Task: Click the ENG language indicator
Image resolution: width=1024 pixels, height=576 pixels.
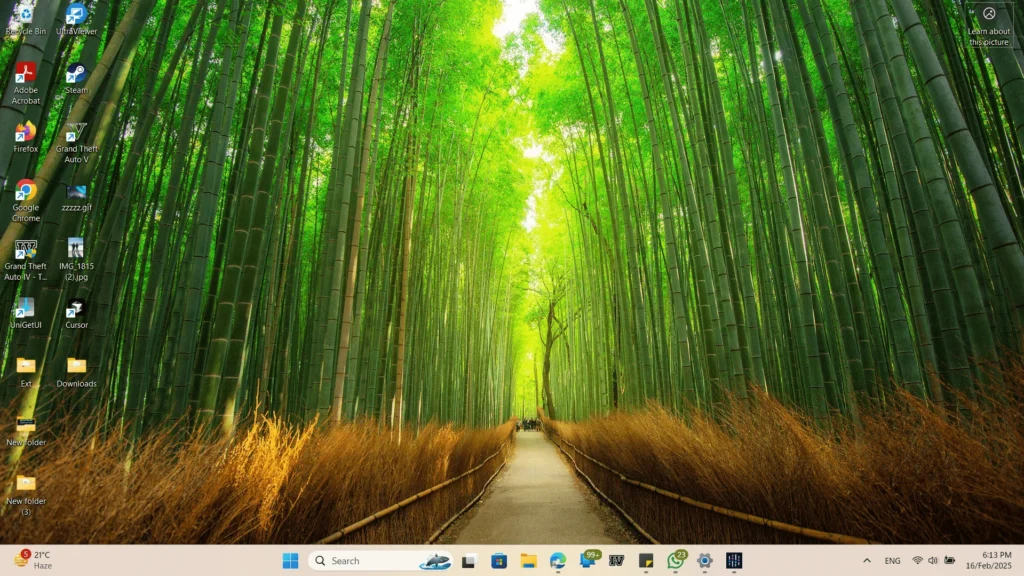Action: 892,560
